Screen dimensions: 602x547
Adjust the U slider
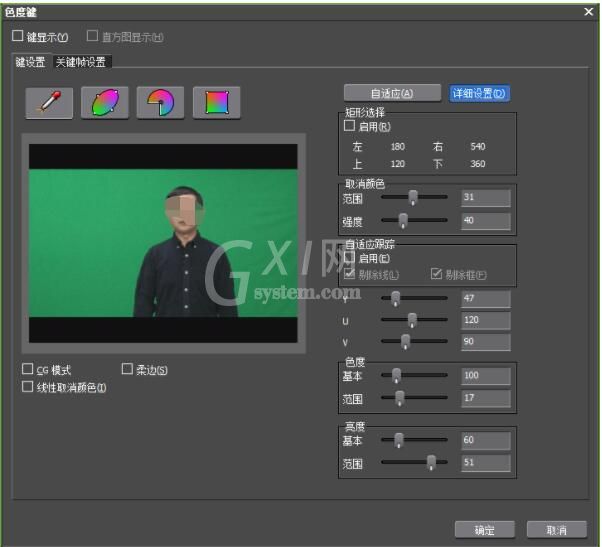point(412,319)
